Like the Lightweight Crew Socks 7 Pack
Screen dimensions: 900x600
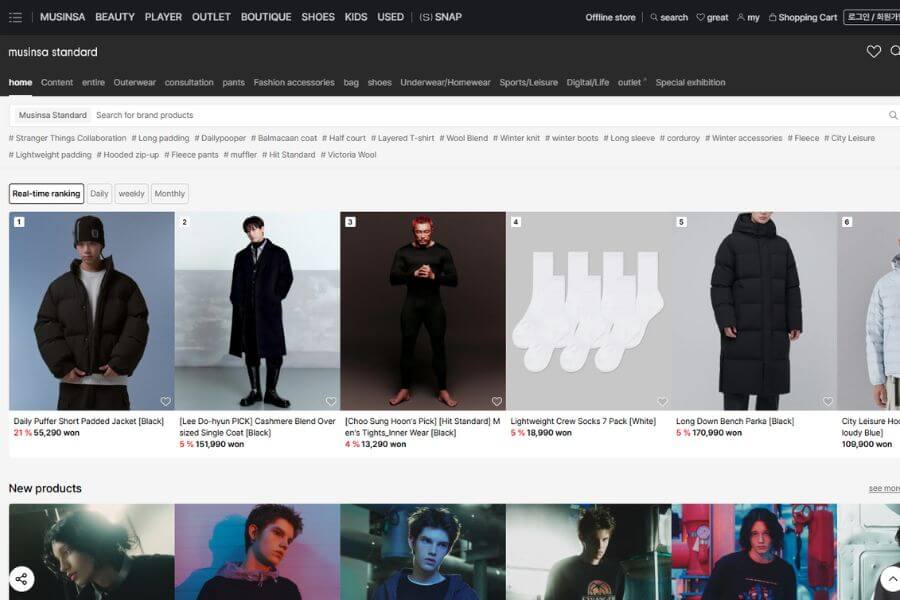tap(662, 401)
